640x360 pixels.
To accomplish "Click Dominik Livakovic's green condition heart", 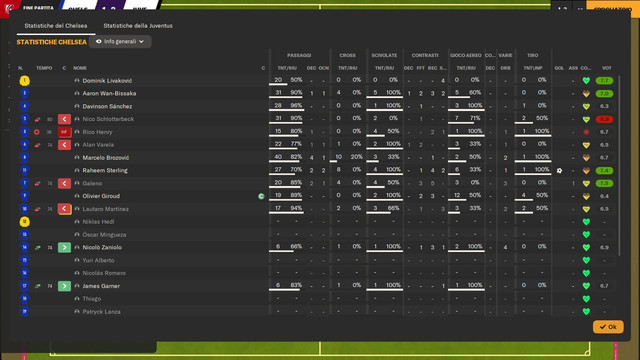I will click(586, 81).
